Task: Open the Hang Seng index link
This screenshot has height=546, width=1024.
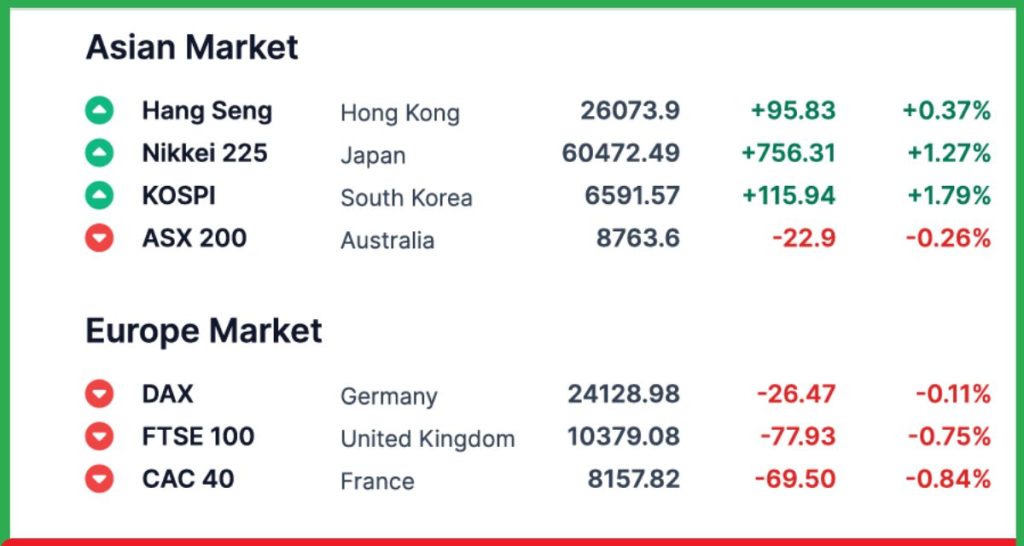Action: click(x=206, y=110)
